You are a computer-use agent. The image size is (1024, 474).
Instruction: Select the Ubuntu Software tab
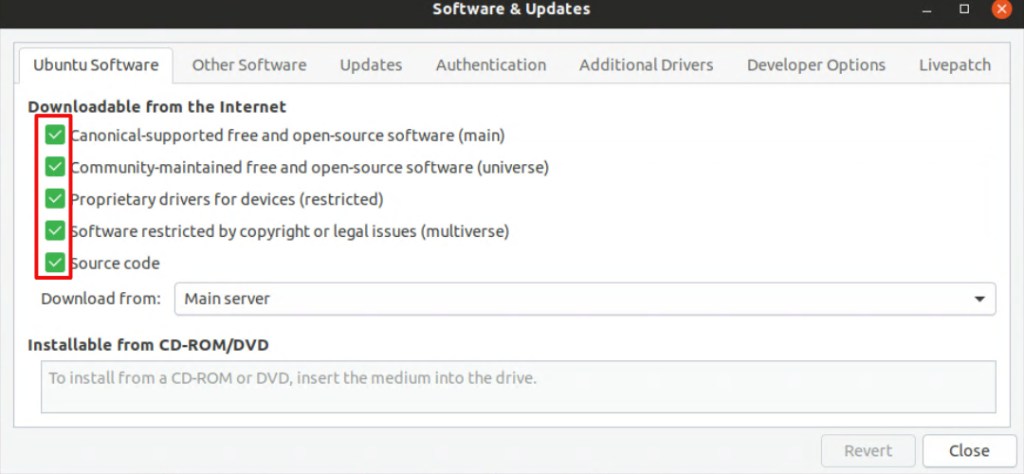click(x=96, y=65)
